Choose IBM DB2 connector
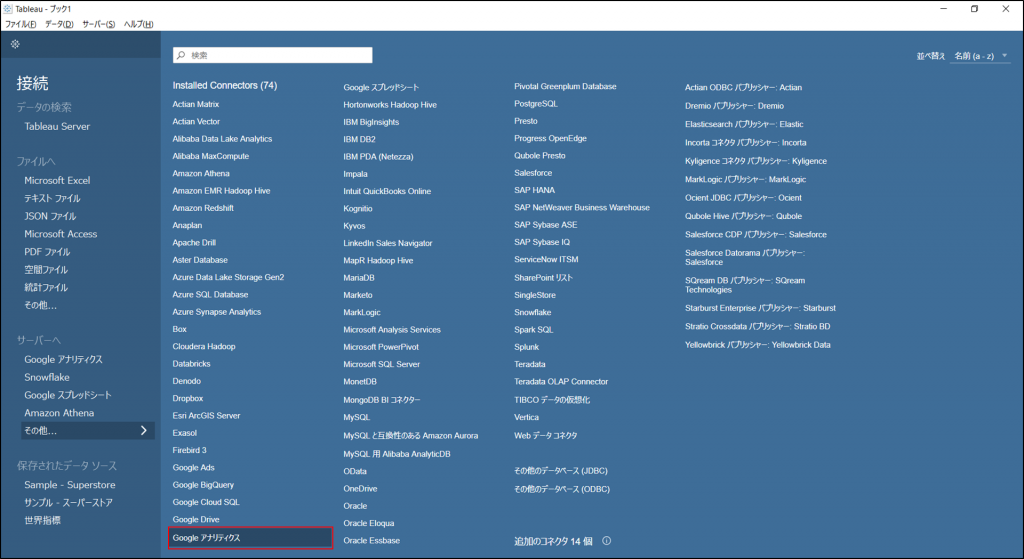The image size is (1024, 559). (x=359, y=140)
